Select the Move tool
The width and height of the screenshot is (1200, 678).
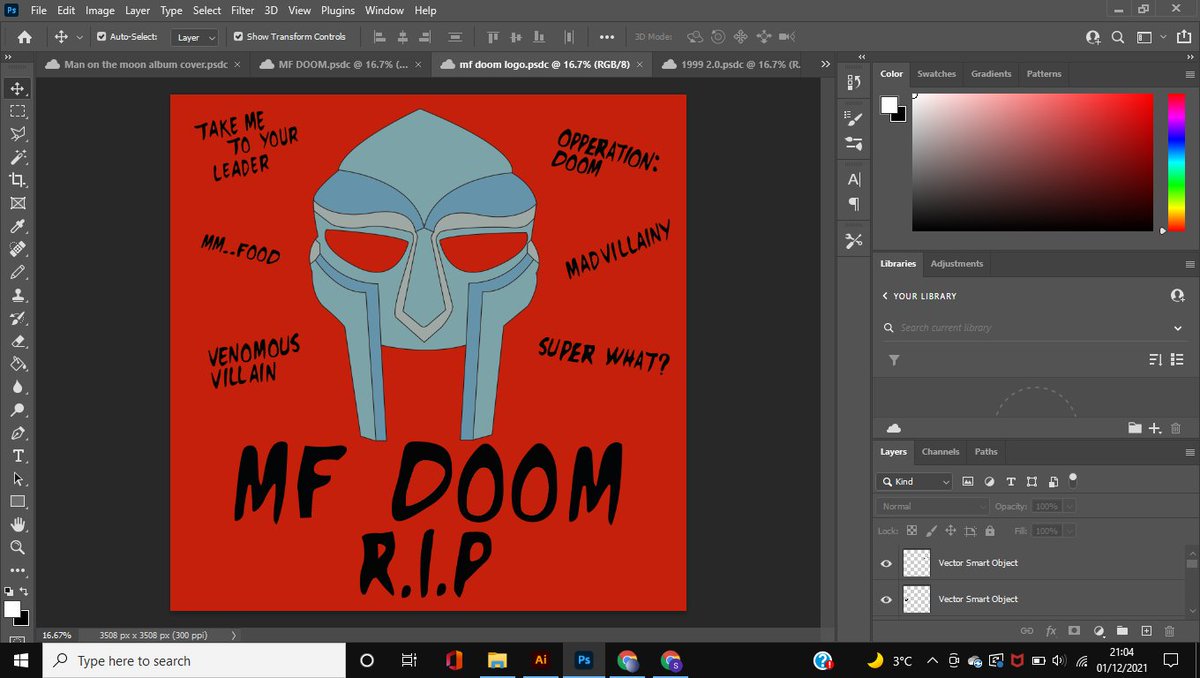click(x=18, y=89)
